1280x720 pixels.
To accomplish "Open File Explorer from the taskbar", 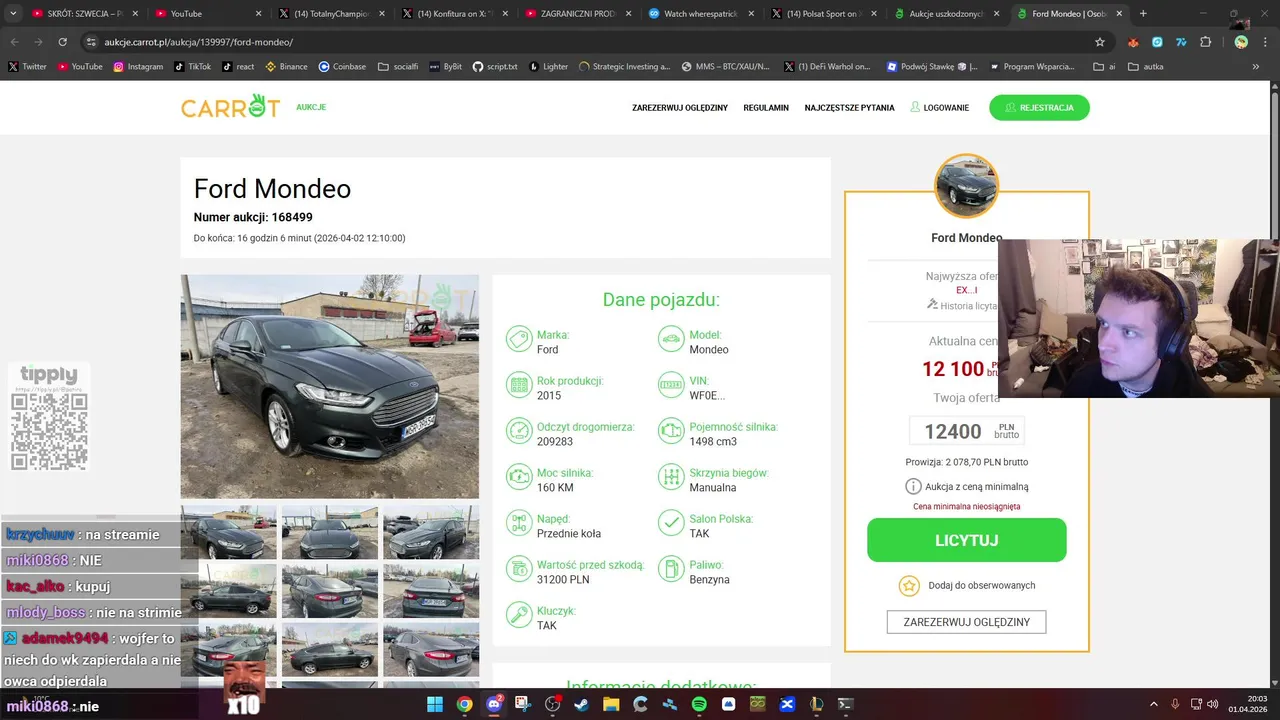I will click(x=611, y=704).
